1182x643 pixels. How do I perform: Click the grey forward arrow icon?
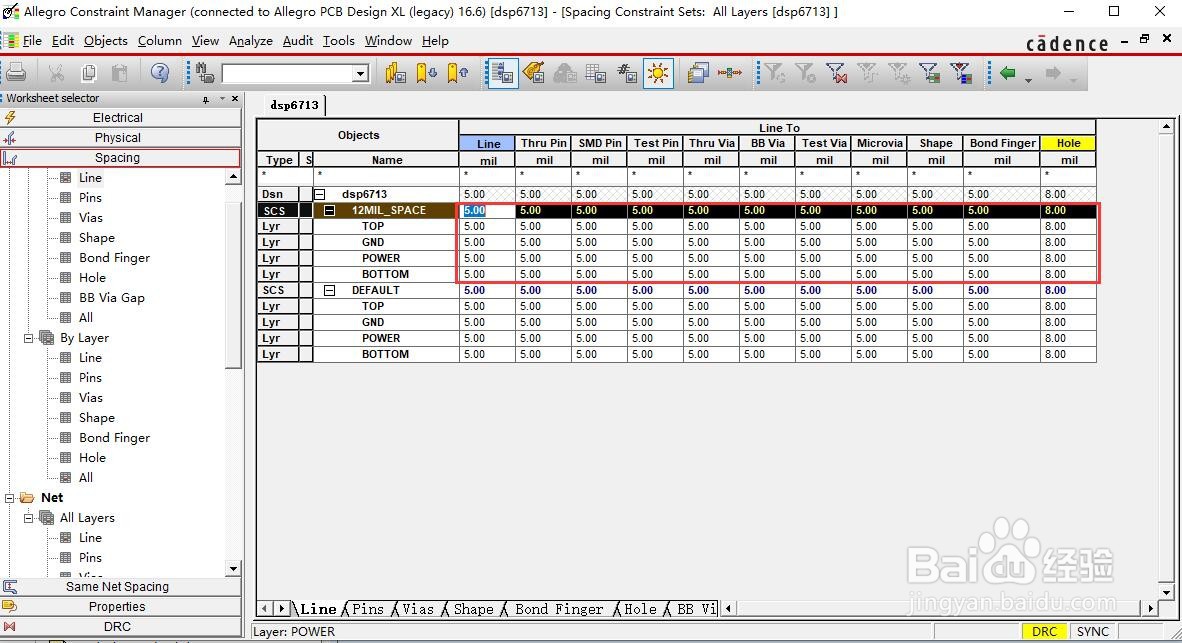pos(1053,72)
